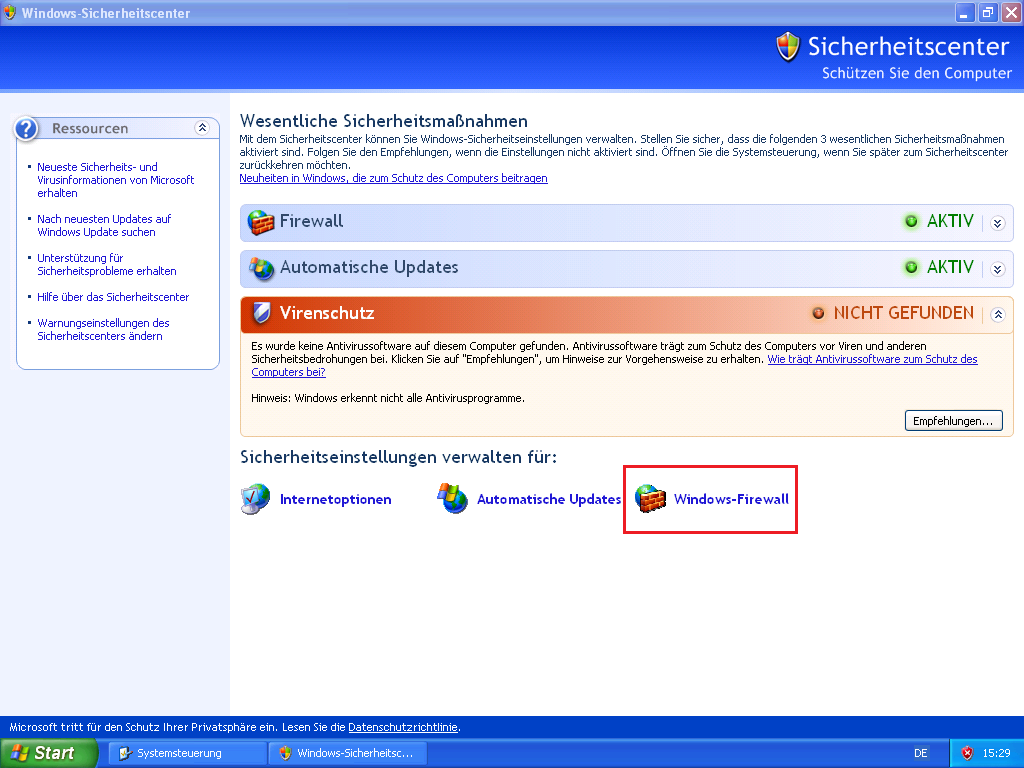Image resolution: width=1024 pixels, height=768 pixels.
Task: Click the Ressourcen panel title
Action: [x=90, y=129]
